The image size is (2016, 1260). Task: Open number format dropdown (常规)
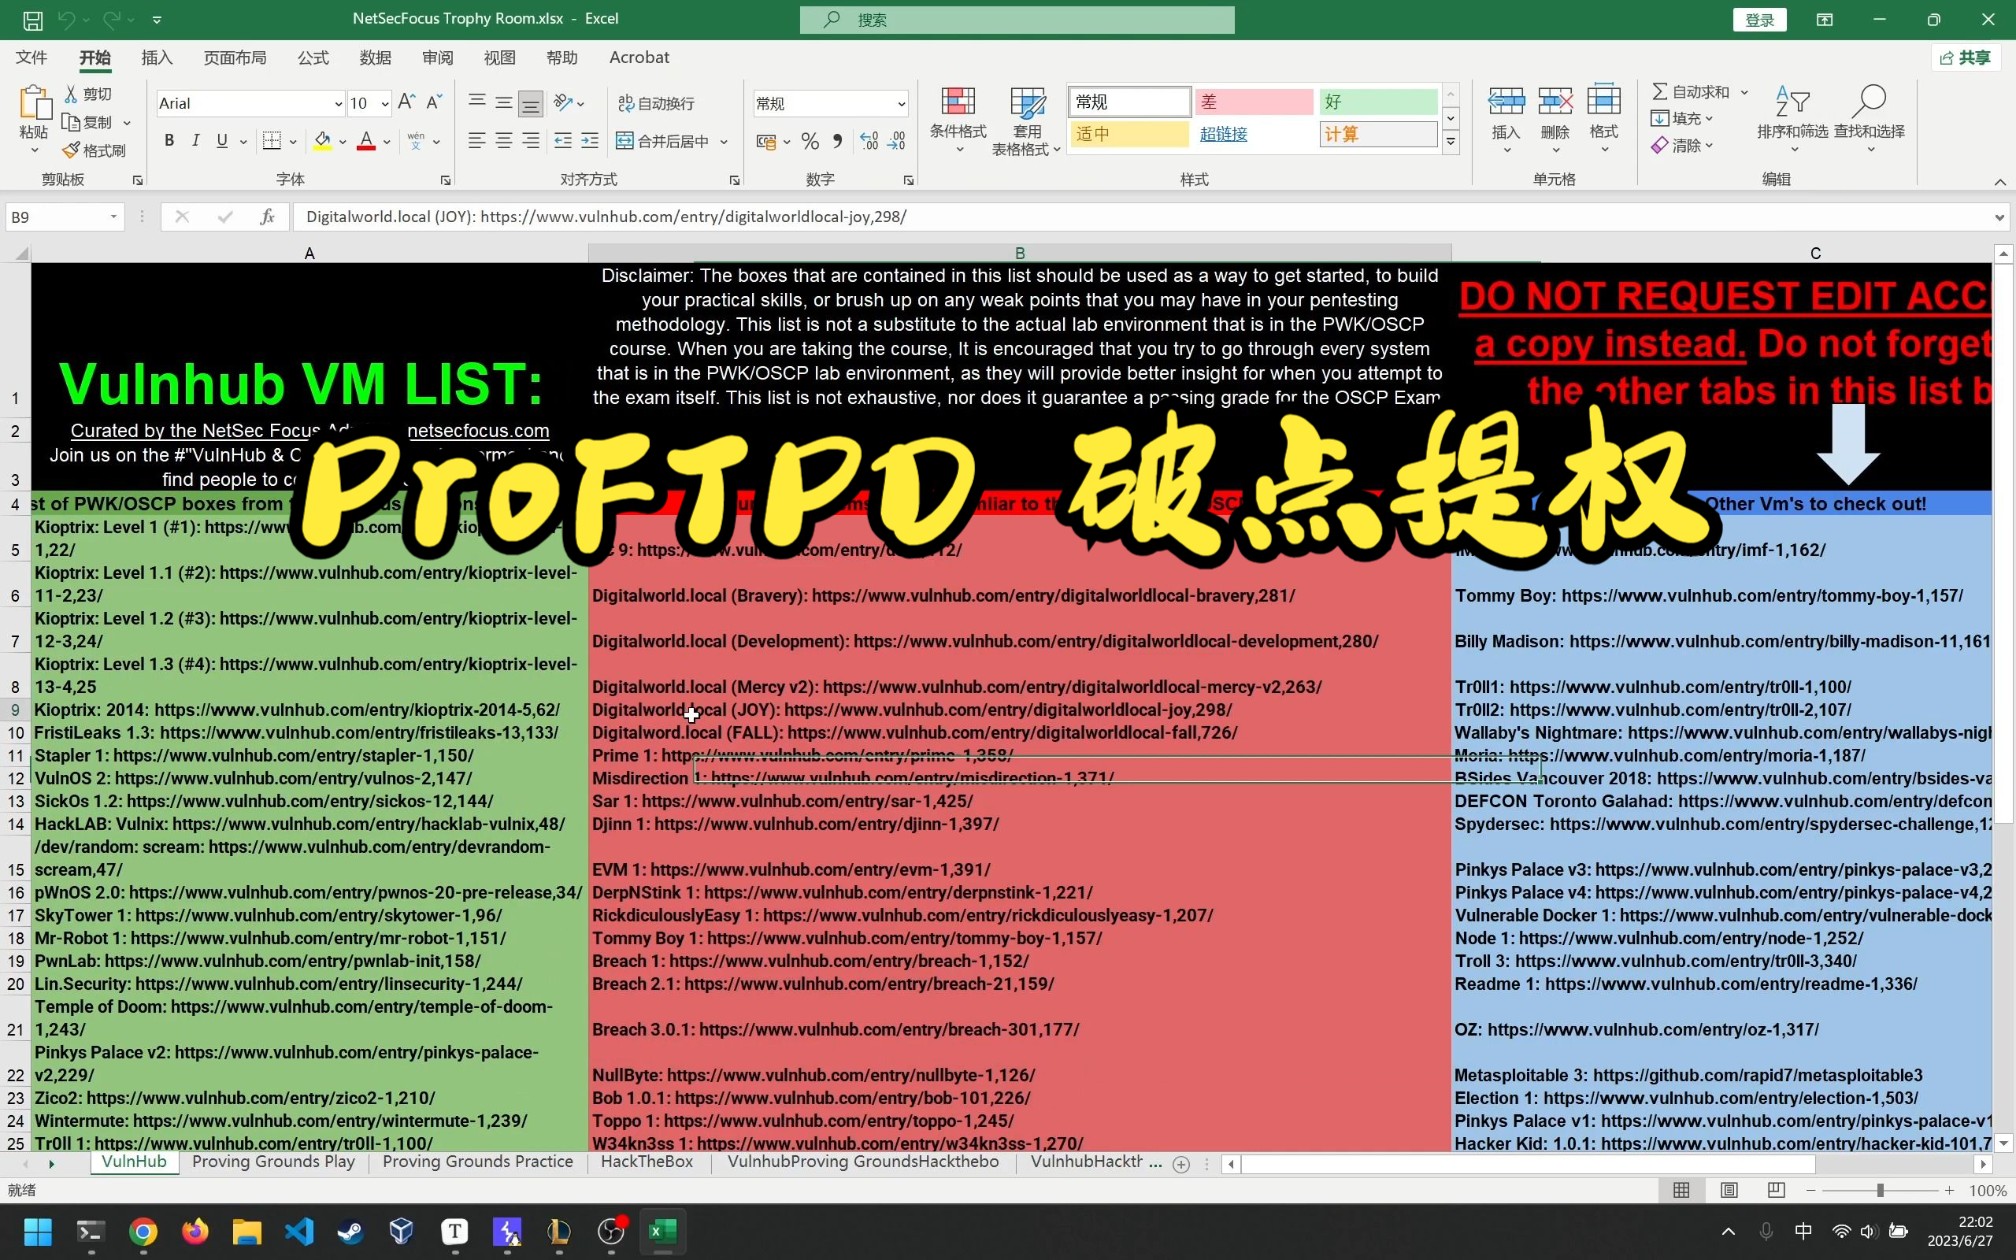click(x=901, y=104)
